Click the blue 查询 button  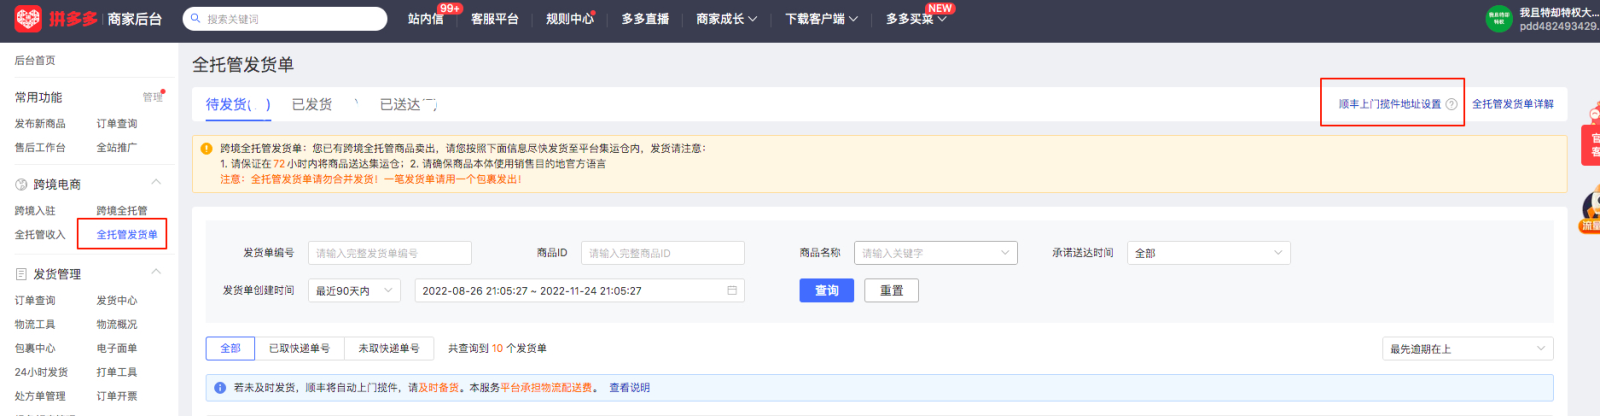point(826,290)
